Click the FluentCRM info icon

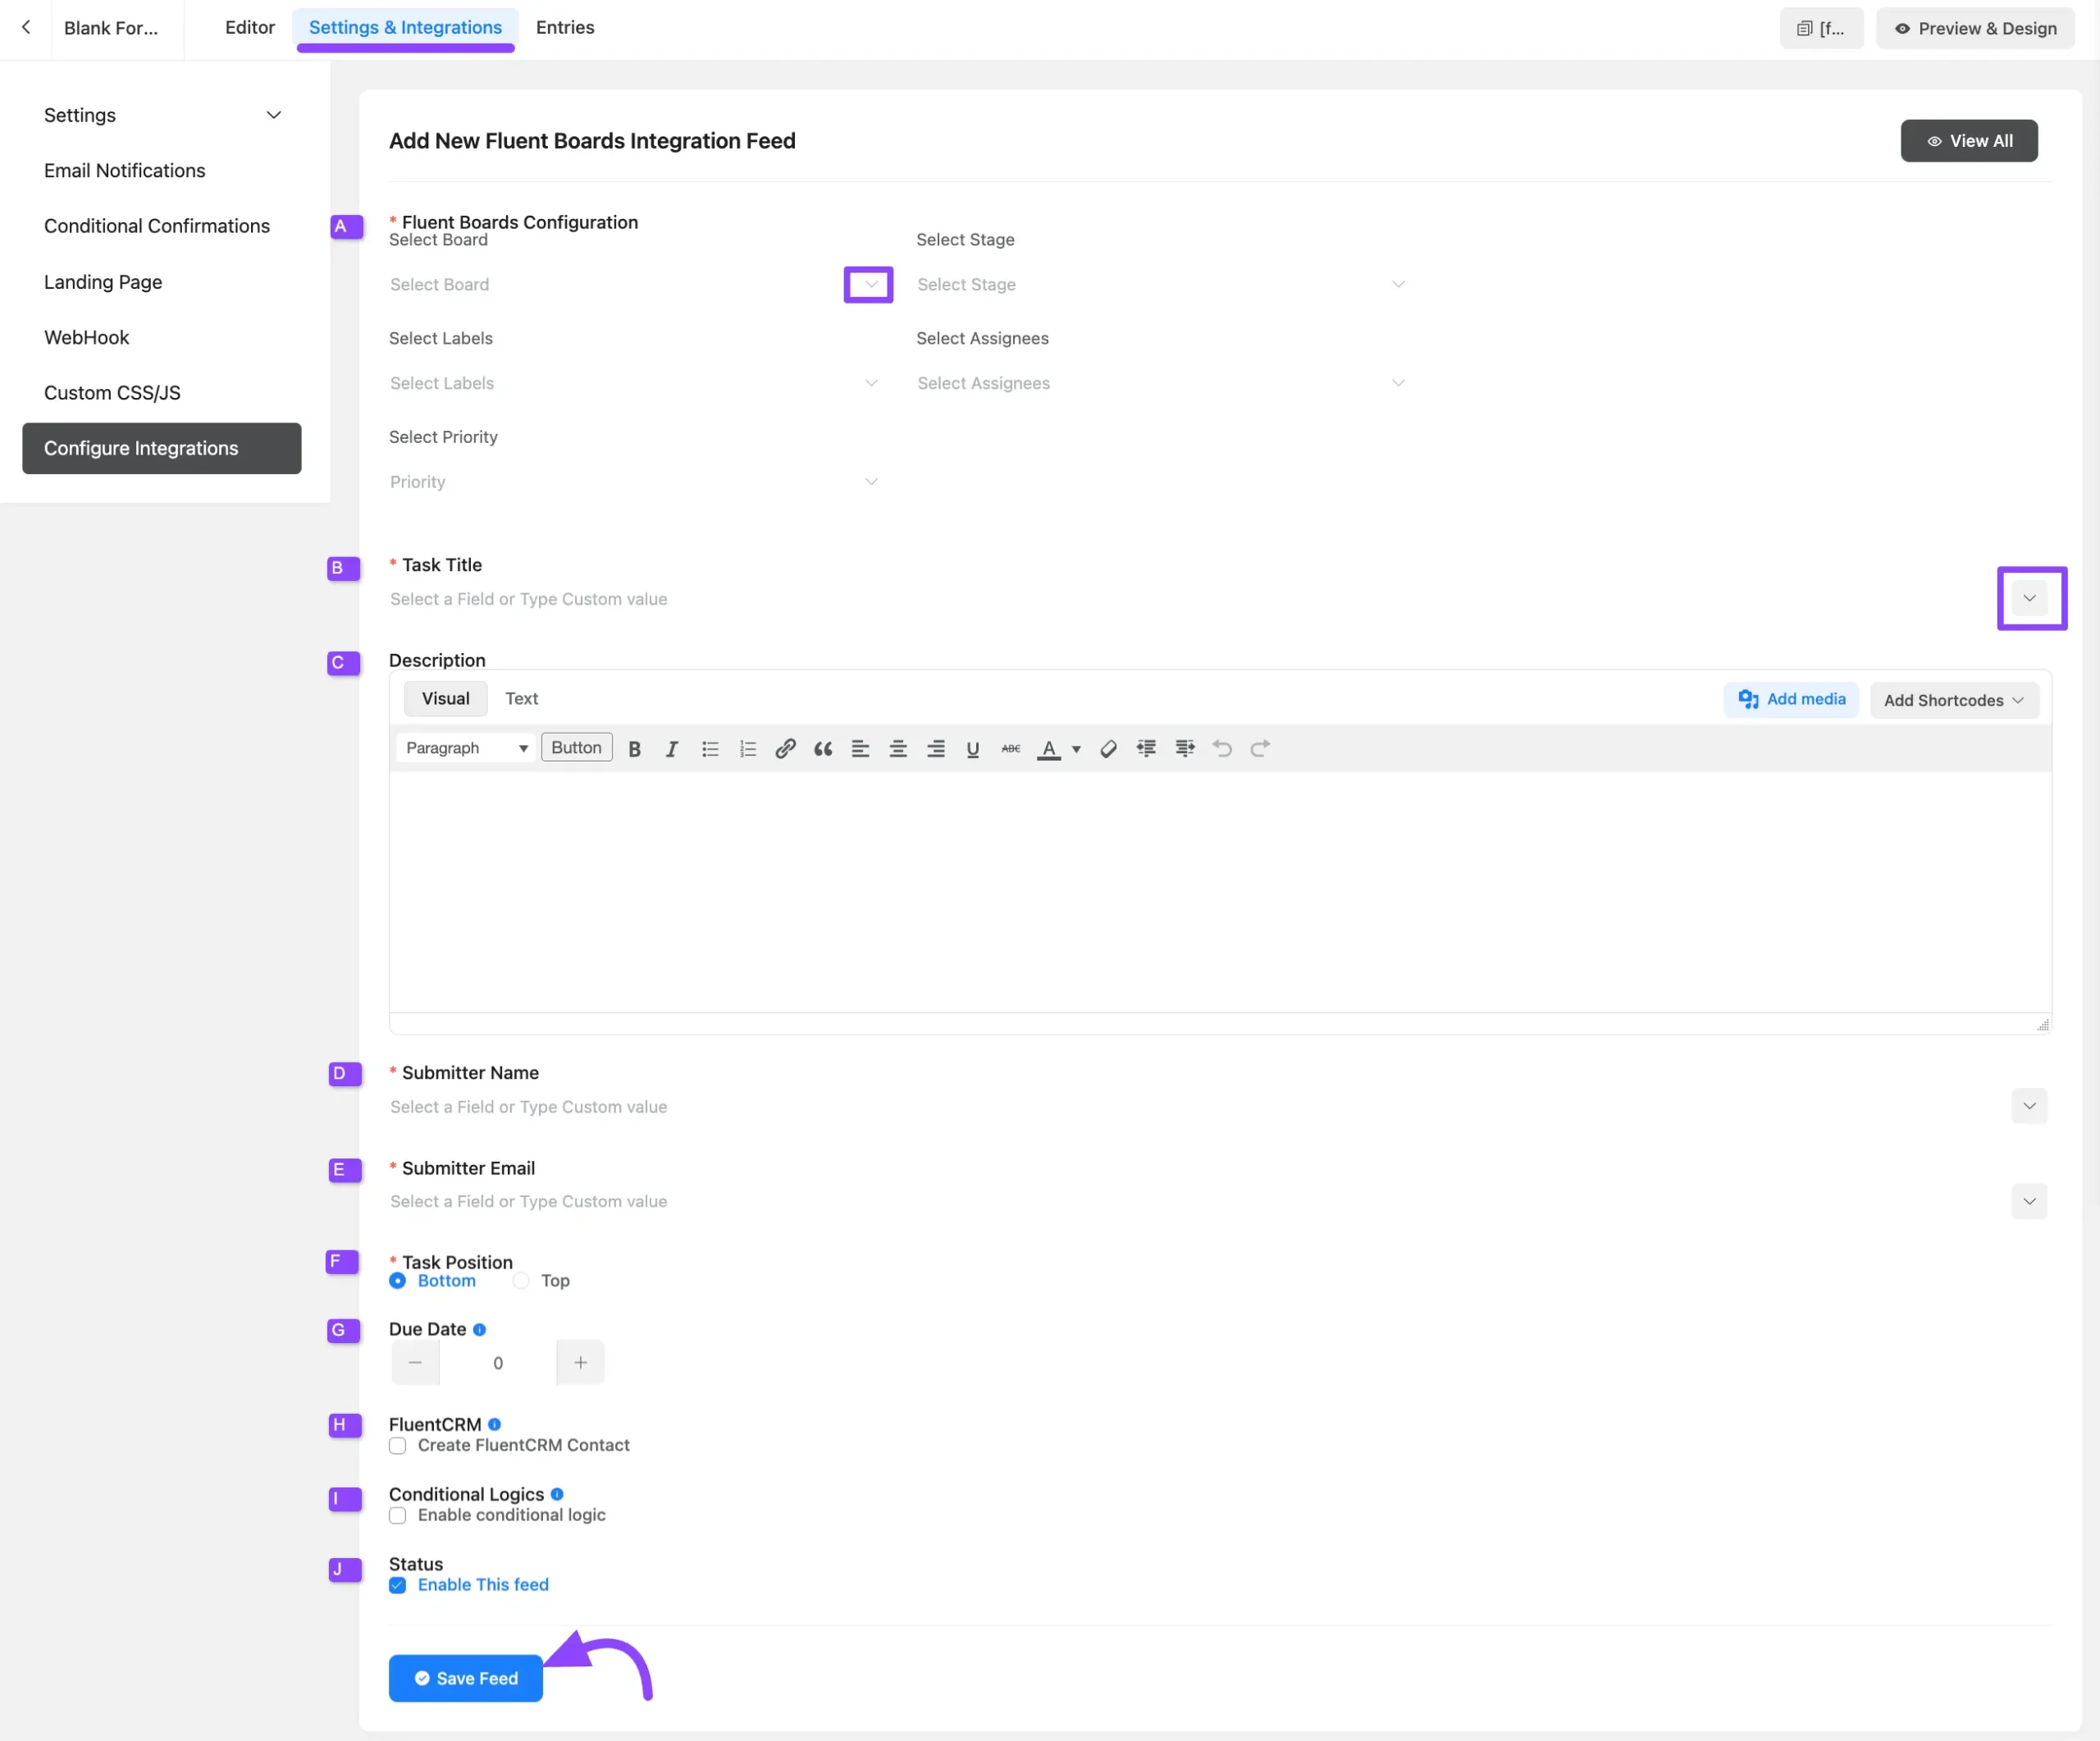coord(494,1424)
